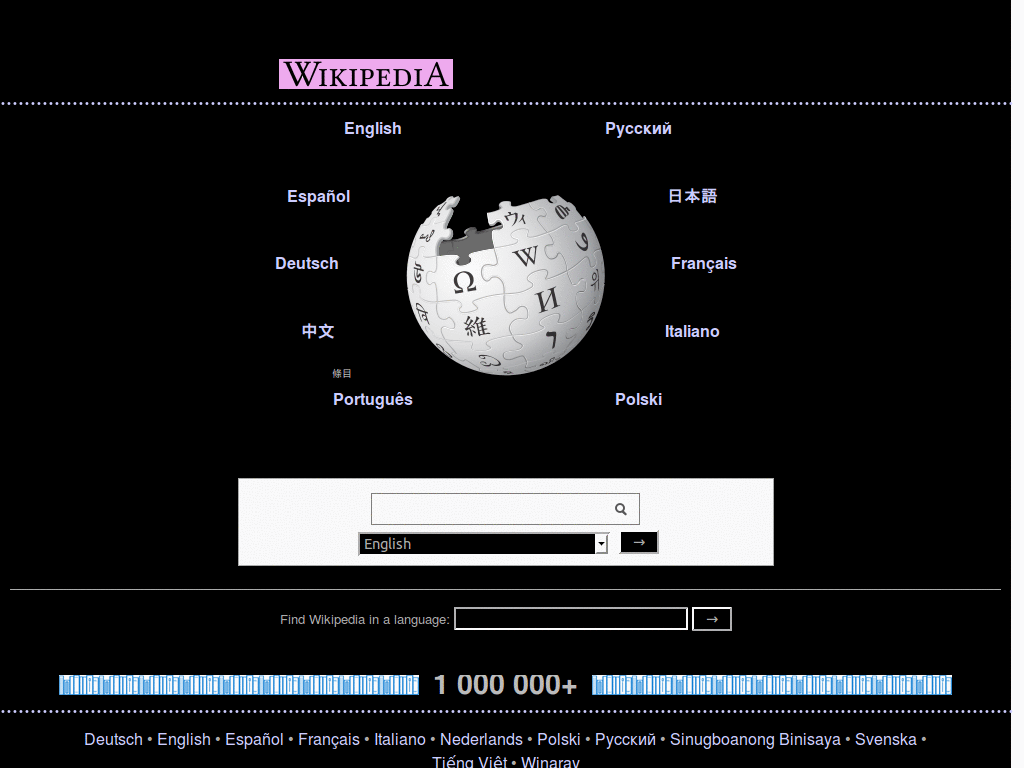1024x768 pixels.
Task: Click the Wikipedia puzzle globe image
Action: [x=505, y=285]
